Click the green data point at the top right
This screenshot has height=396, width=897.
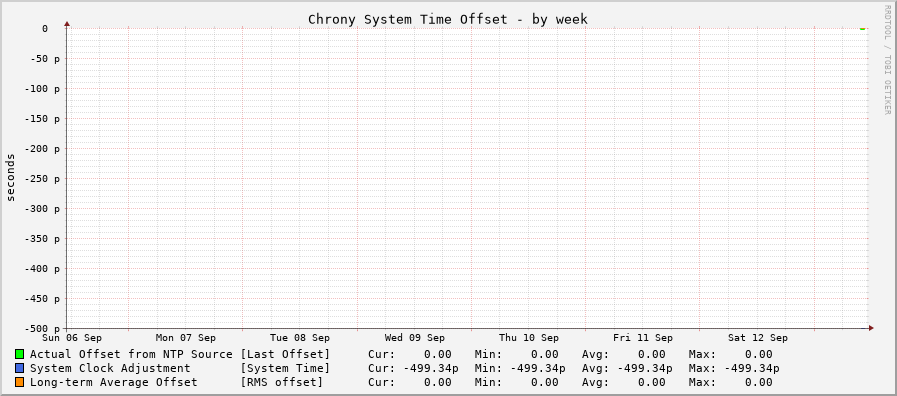(863, 28)
